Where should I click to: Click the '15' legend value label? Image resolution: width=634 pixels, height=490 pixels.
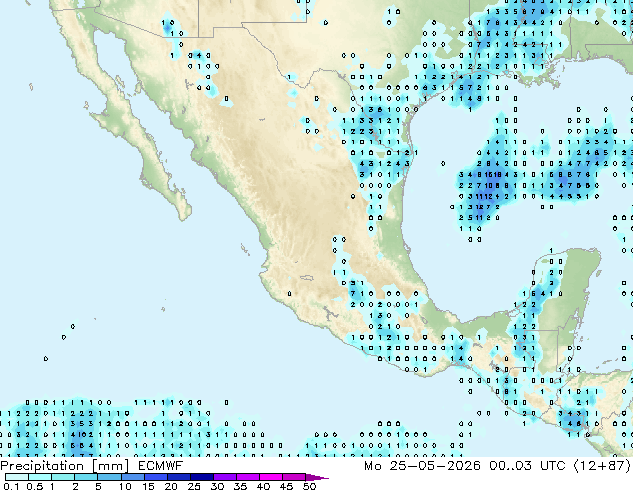148,486
